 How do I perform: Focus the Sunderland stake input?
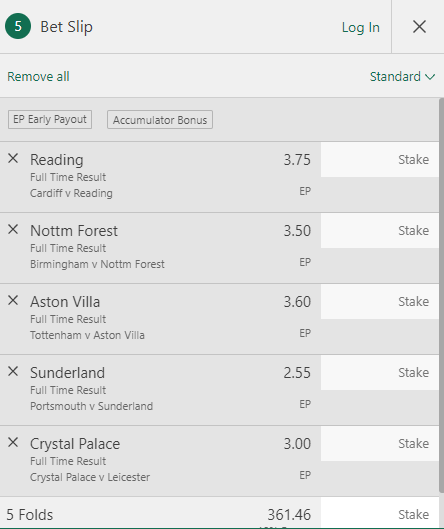point(380,373)
